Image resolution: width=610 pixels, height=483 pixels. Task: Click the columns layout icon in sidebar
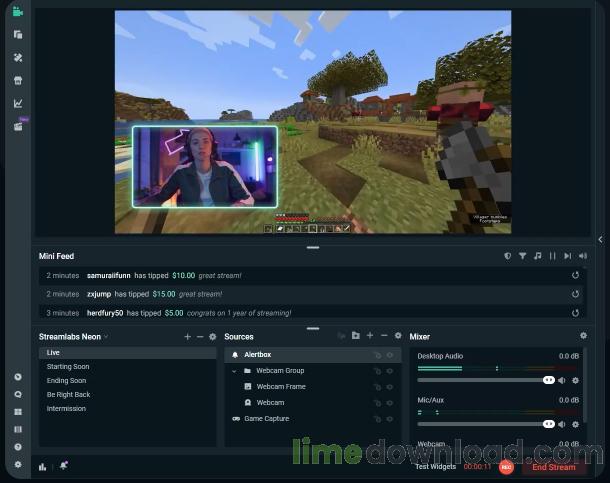pos(18,429)
